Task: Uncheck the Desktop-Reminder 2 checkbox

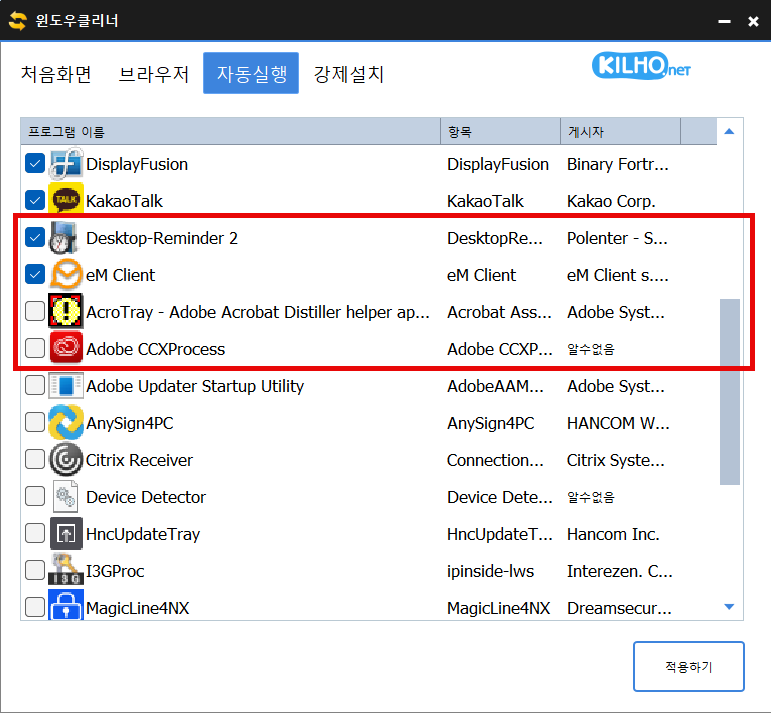Action: (x=35, y=237)
